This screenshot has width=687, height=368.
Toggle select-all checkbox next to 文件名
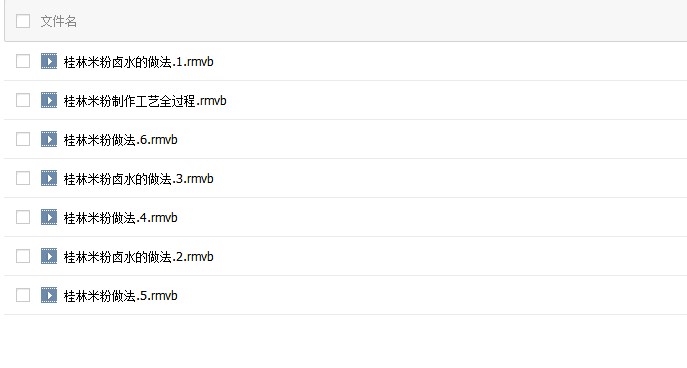(23, 21)
